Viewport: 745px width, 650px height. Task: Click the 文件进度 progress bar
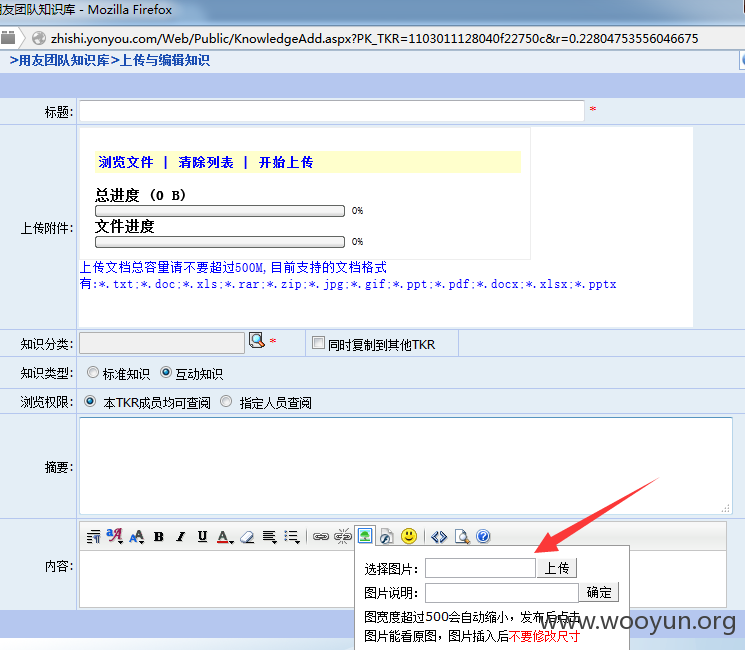(x=220, y=242)
